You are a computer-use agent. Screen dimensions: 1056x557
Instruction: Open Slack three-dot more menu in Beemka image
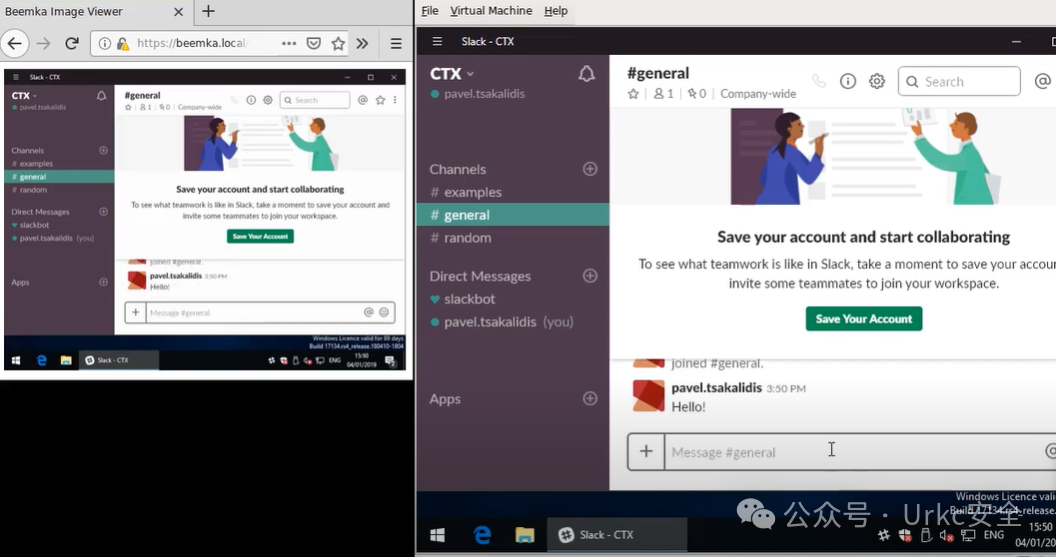[x=395, y=100]
